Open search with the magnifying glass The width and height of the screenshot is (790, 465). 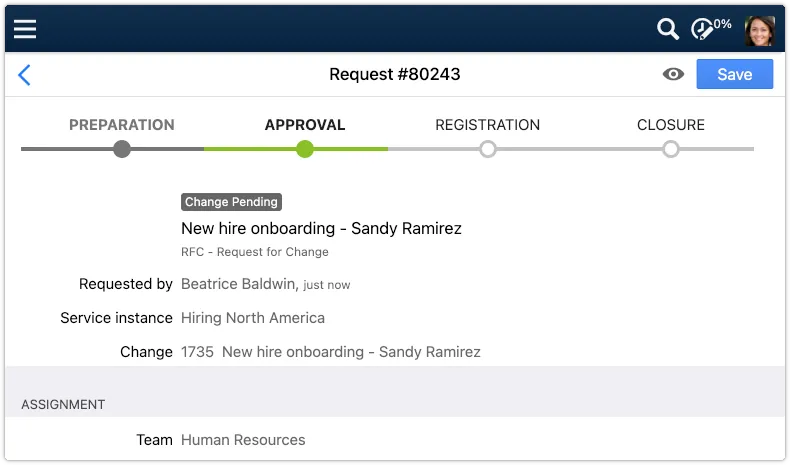tap(668, 29)
